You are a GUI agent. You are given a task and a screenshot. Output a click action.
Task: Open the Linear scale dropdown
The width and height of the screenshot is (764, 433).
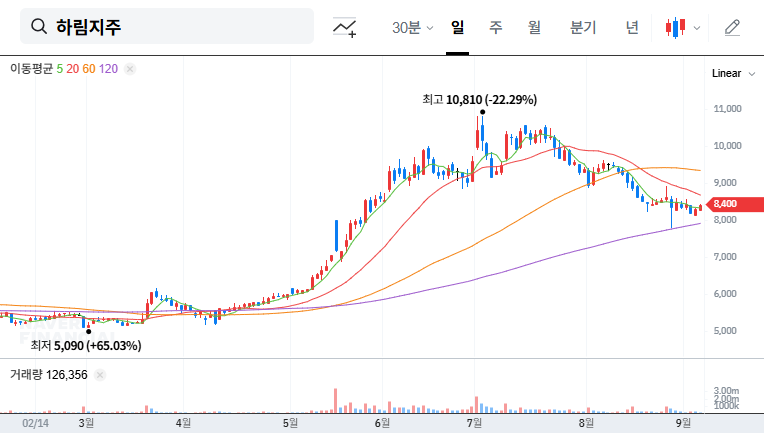click(733, 74)
